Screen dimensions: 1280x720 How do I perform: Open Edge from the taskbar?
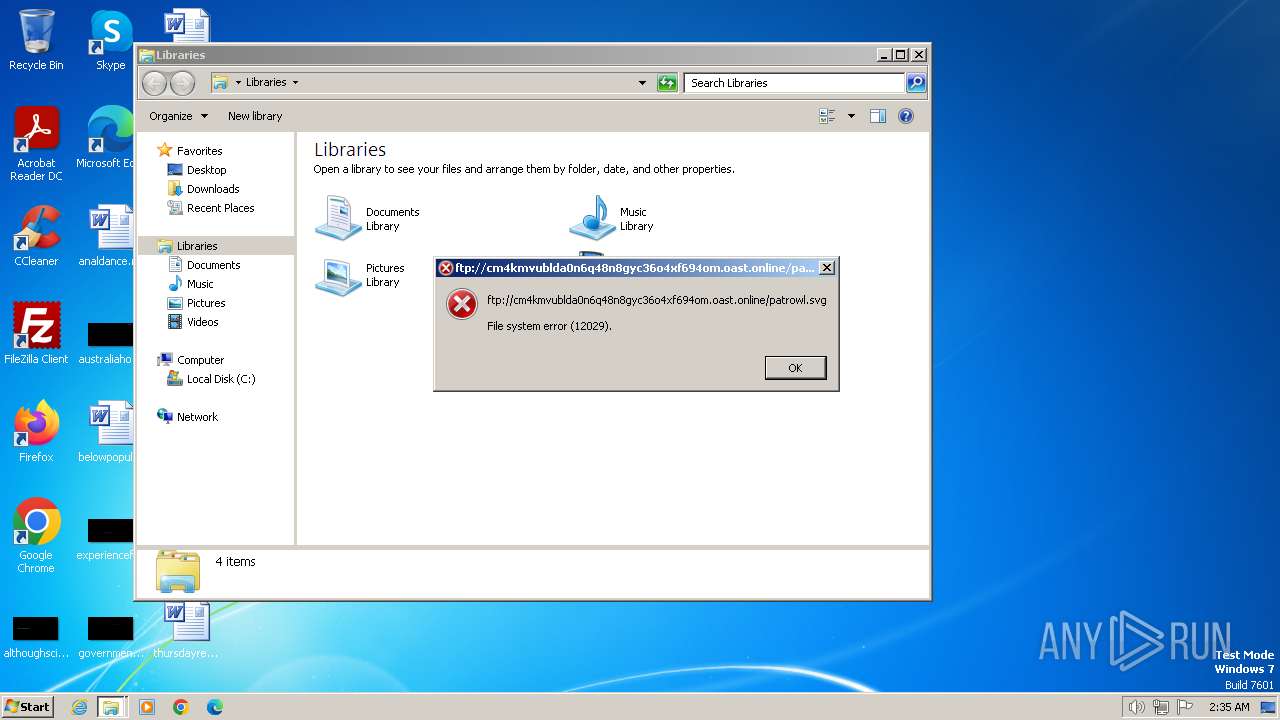(x=215, y=707)
